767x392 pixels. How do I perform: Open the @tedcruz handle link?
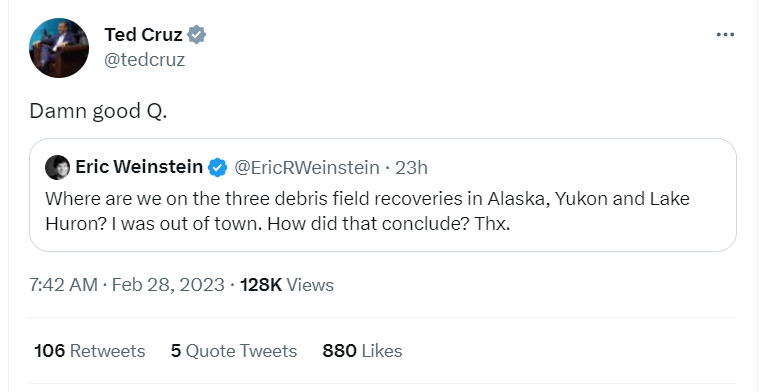click(x=145, y=60)
